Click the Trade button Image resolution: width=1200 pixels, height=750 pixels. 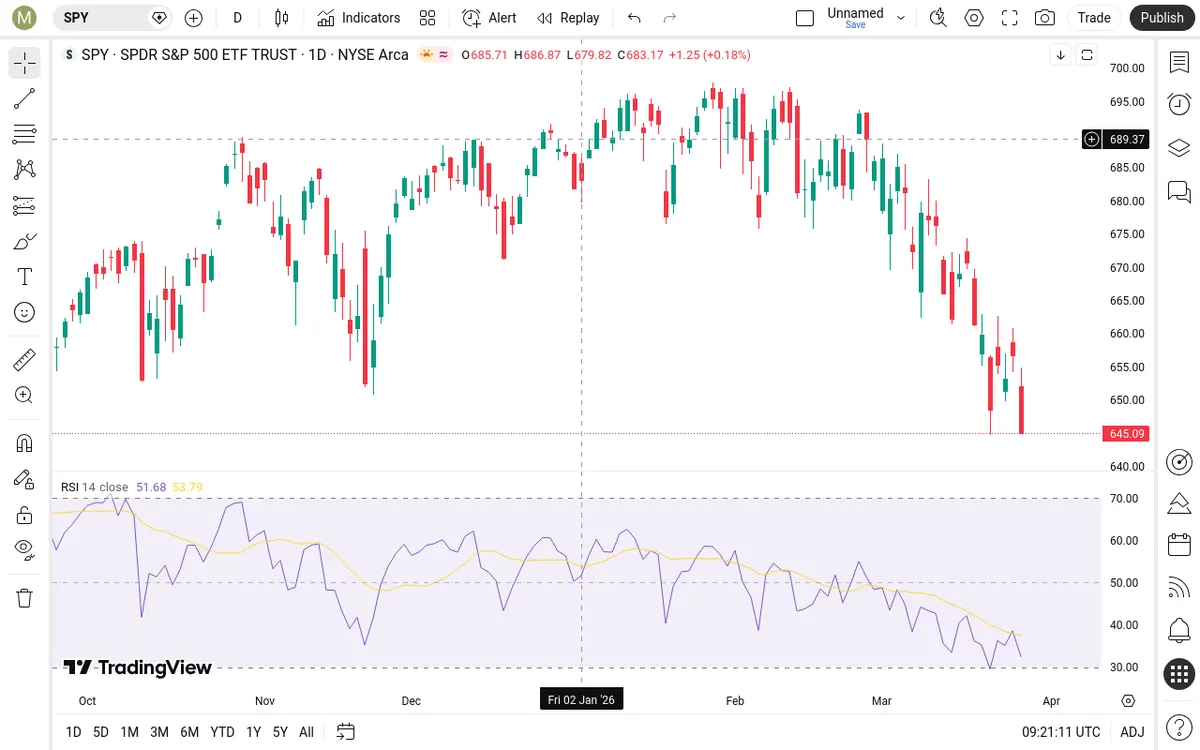[1094, 17]
